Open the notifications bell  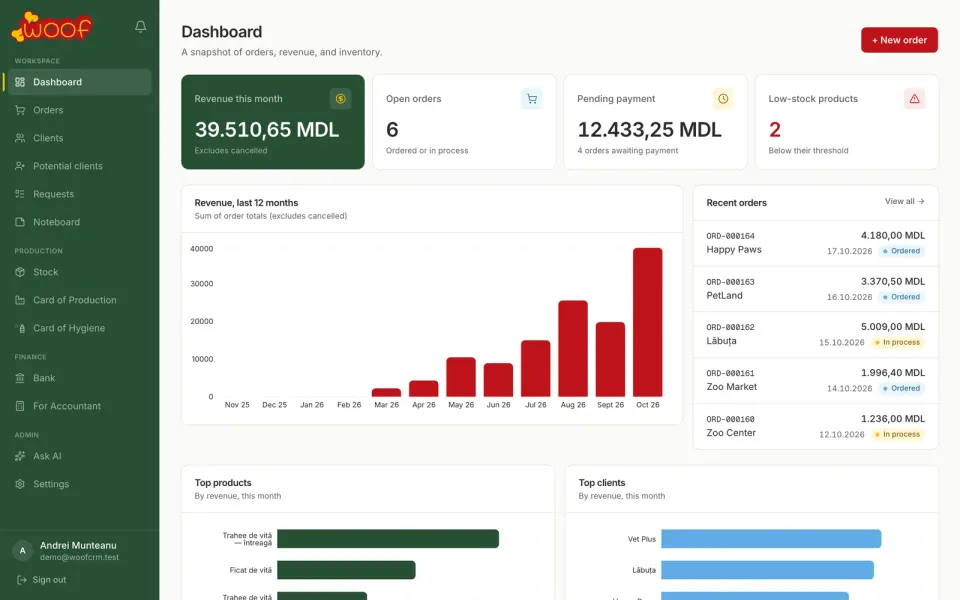click(141, 26)
